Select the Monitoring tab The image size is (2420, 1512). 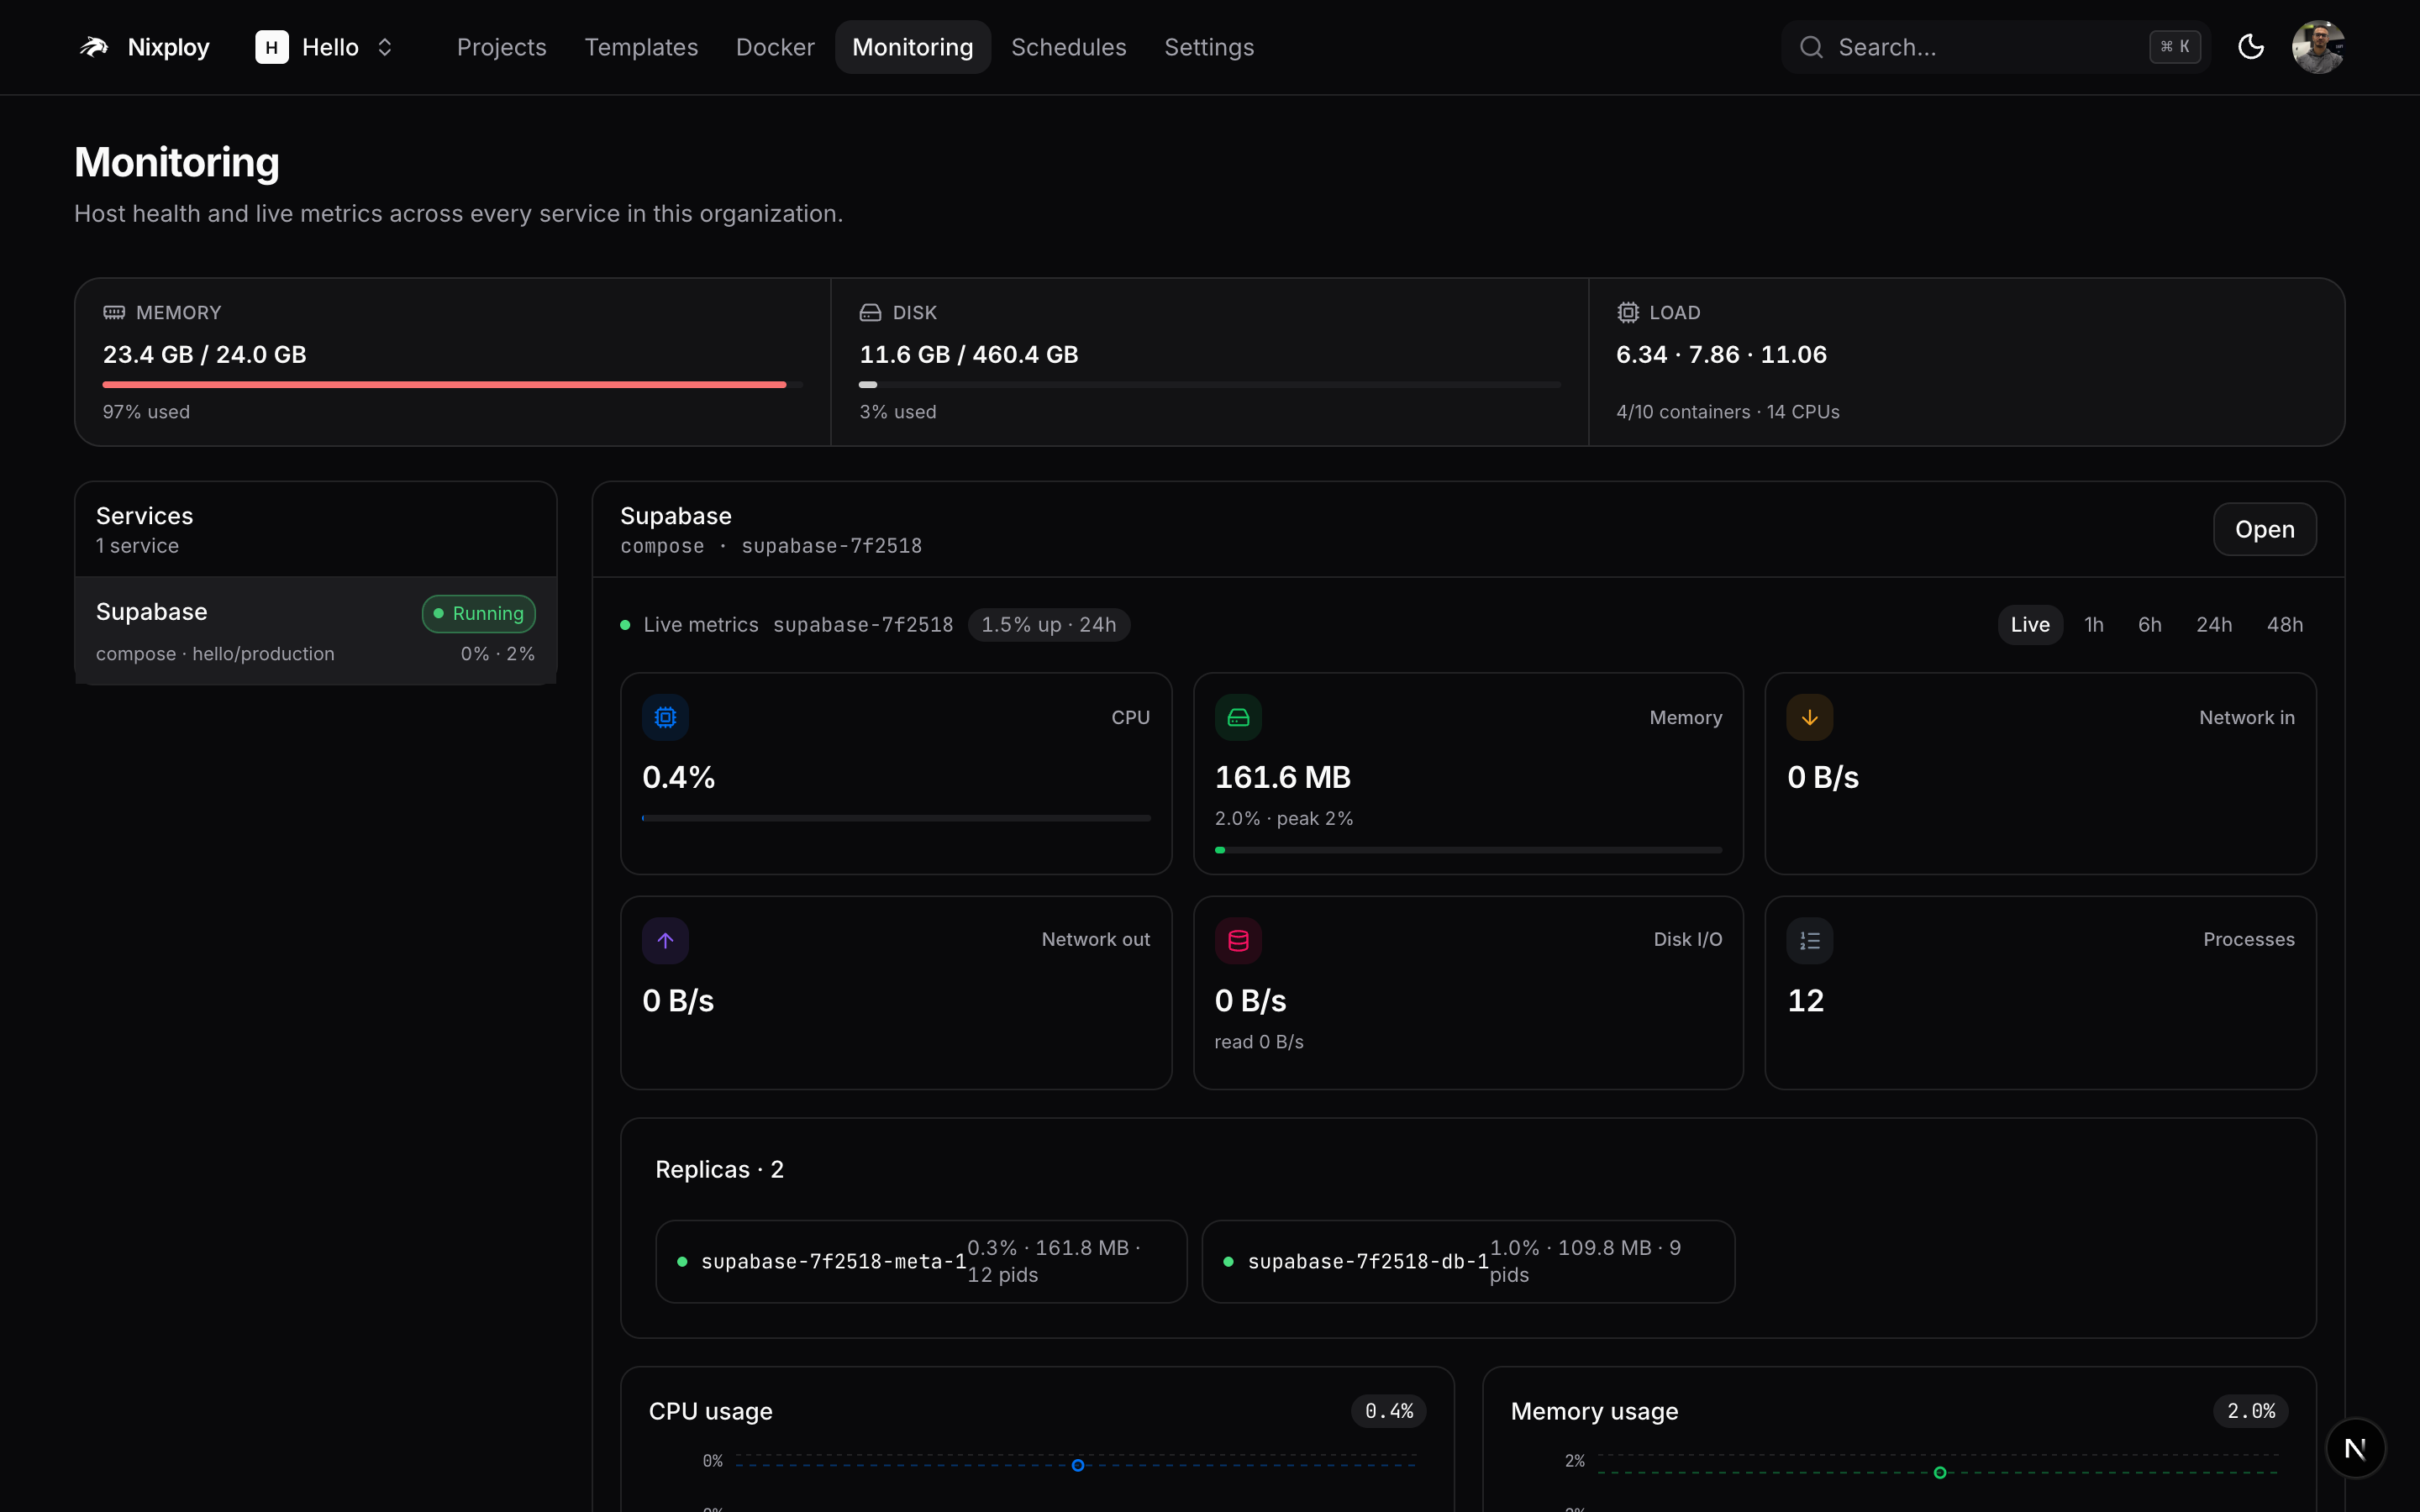coord(913,47)
